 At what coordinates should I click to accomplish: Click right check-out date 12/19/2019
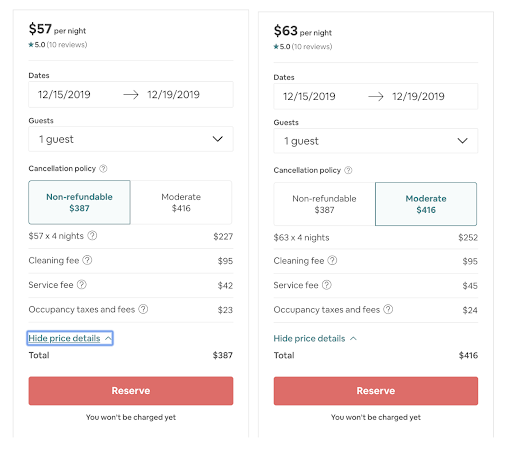[418, 97]
